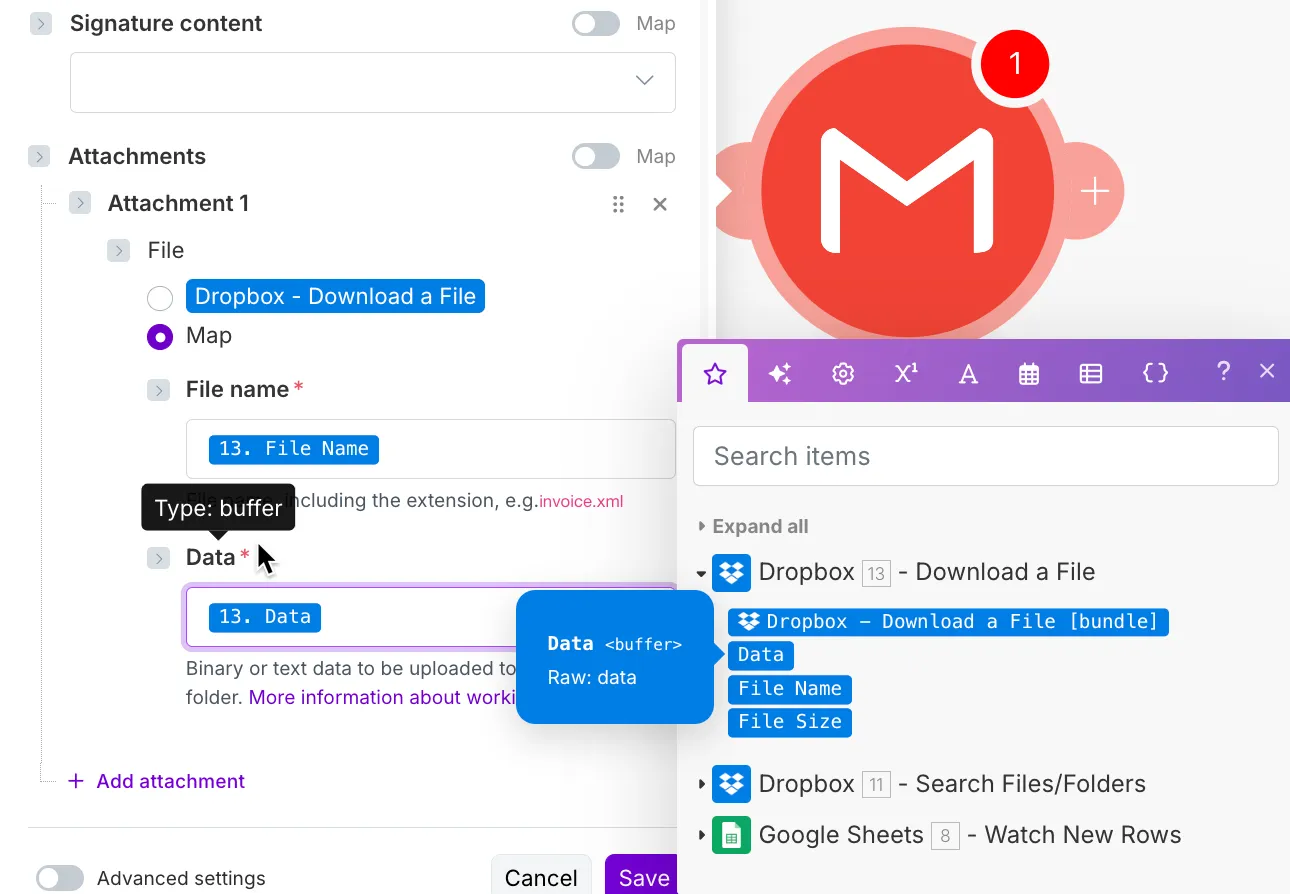Toggle the Advanced settings switch
This screenshot has width=1290, height=894.
point(60,878)
